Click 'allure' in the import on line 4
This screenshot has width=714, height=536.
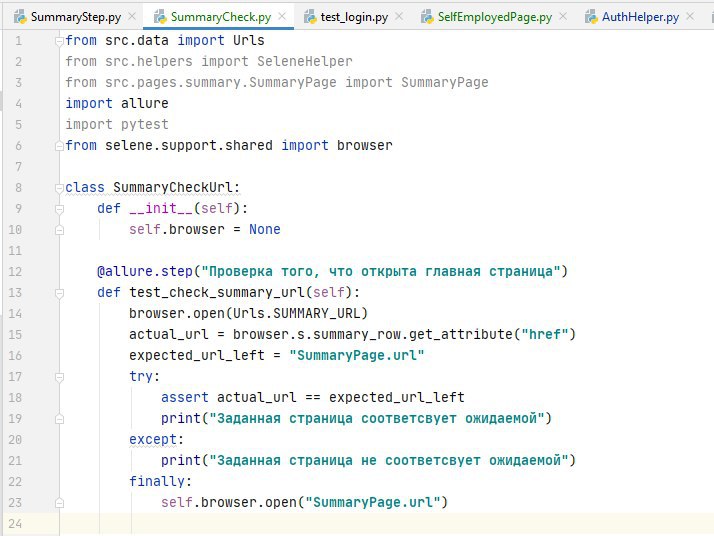pos(144,103)
